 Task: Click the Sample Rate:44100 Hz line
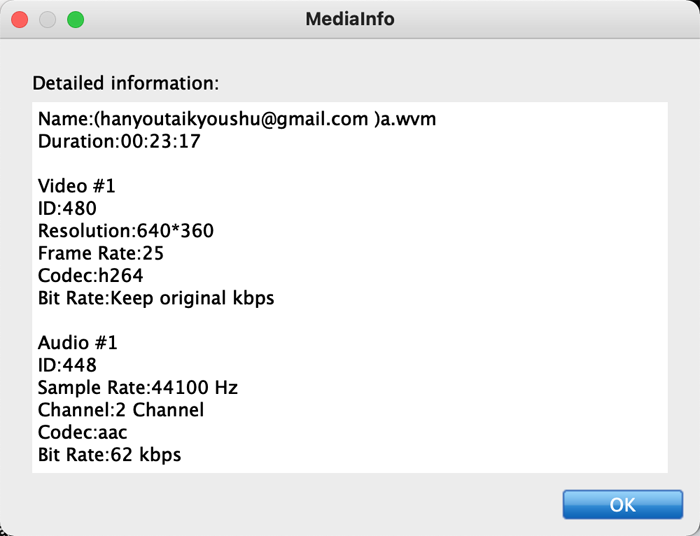(x=138, y=387)
